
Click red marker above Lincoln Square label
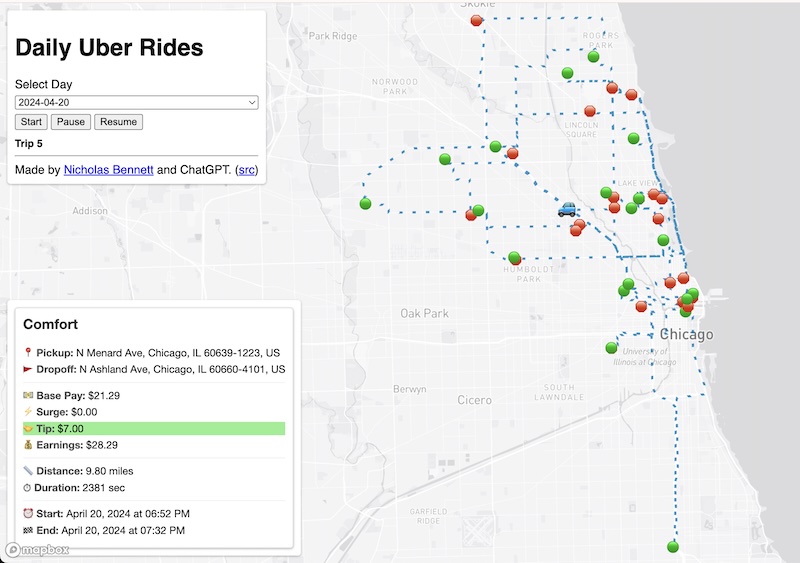click(590, 111)
